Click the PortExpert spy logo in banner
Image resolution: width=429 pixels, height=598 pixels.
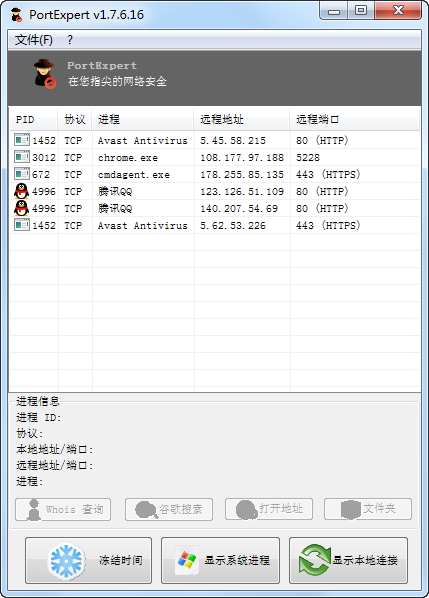pos(44,74)
